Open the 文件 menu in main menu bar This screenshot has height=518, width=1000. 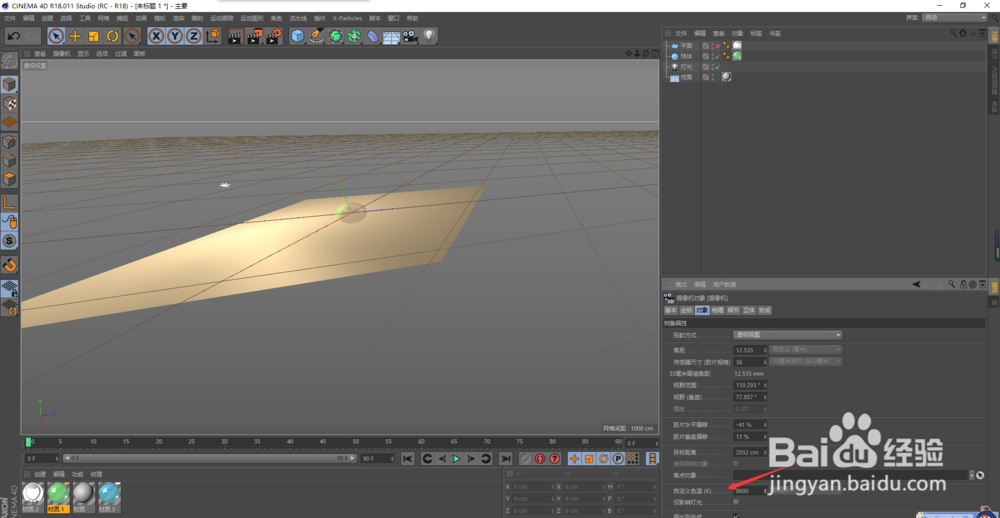point(10,18)
